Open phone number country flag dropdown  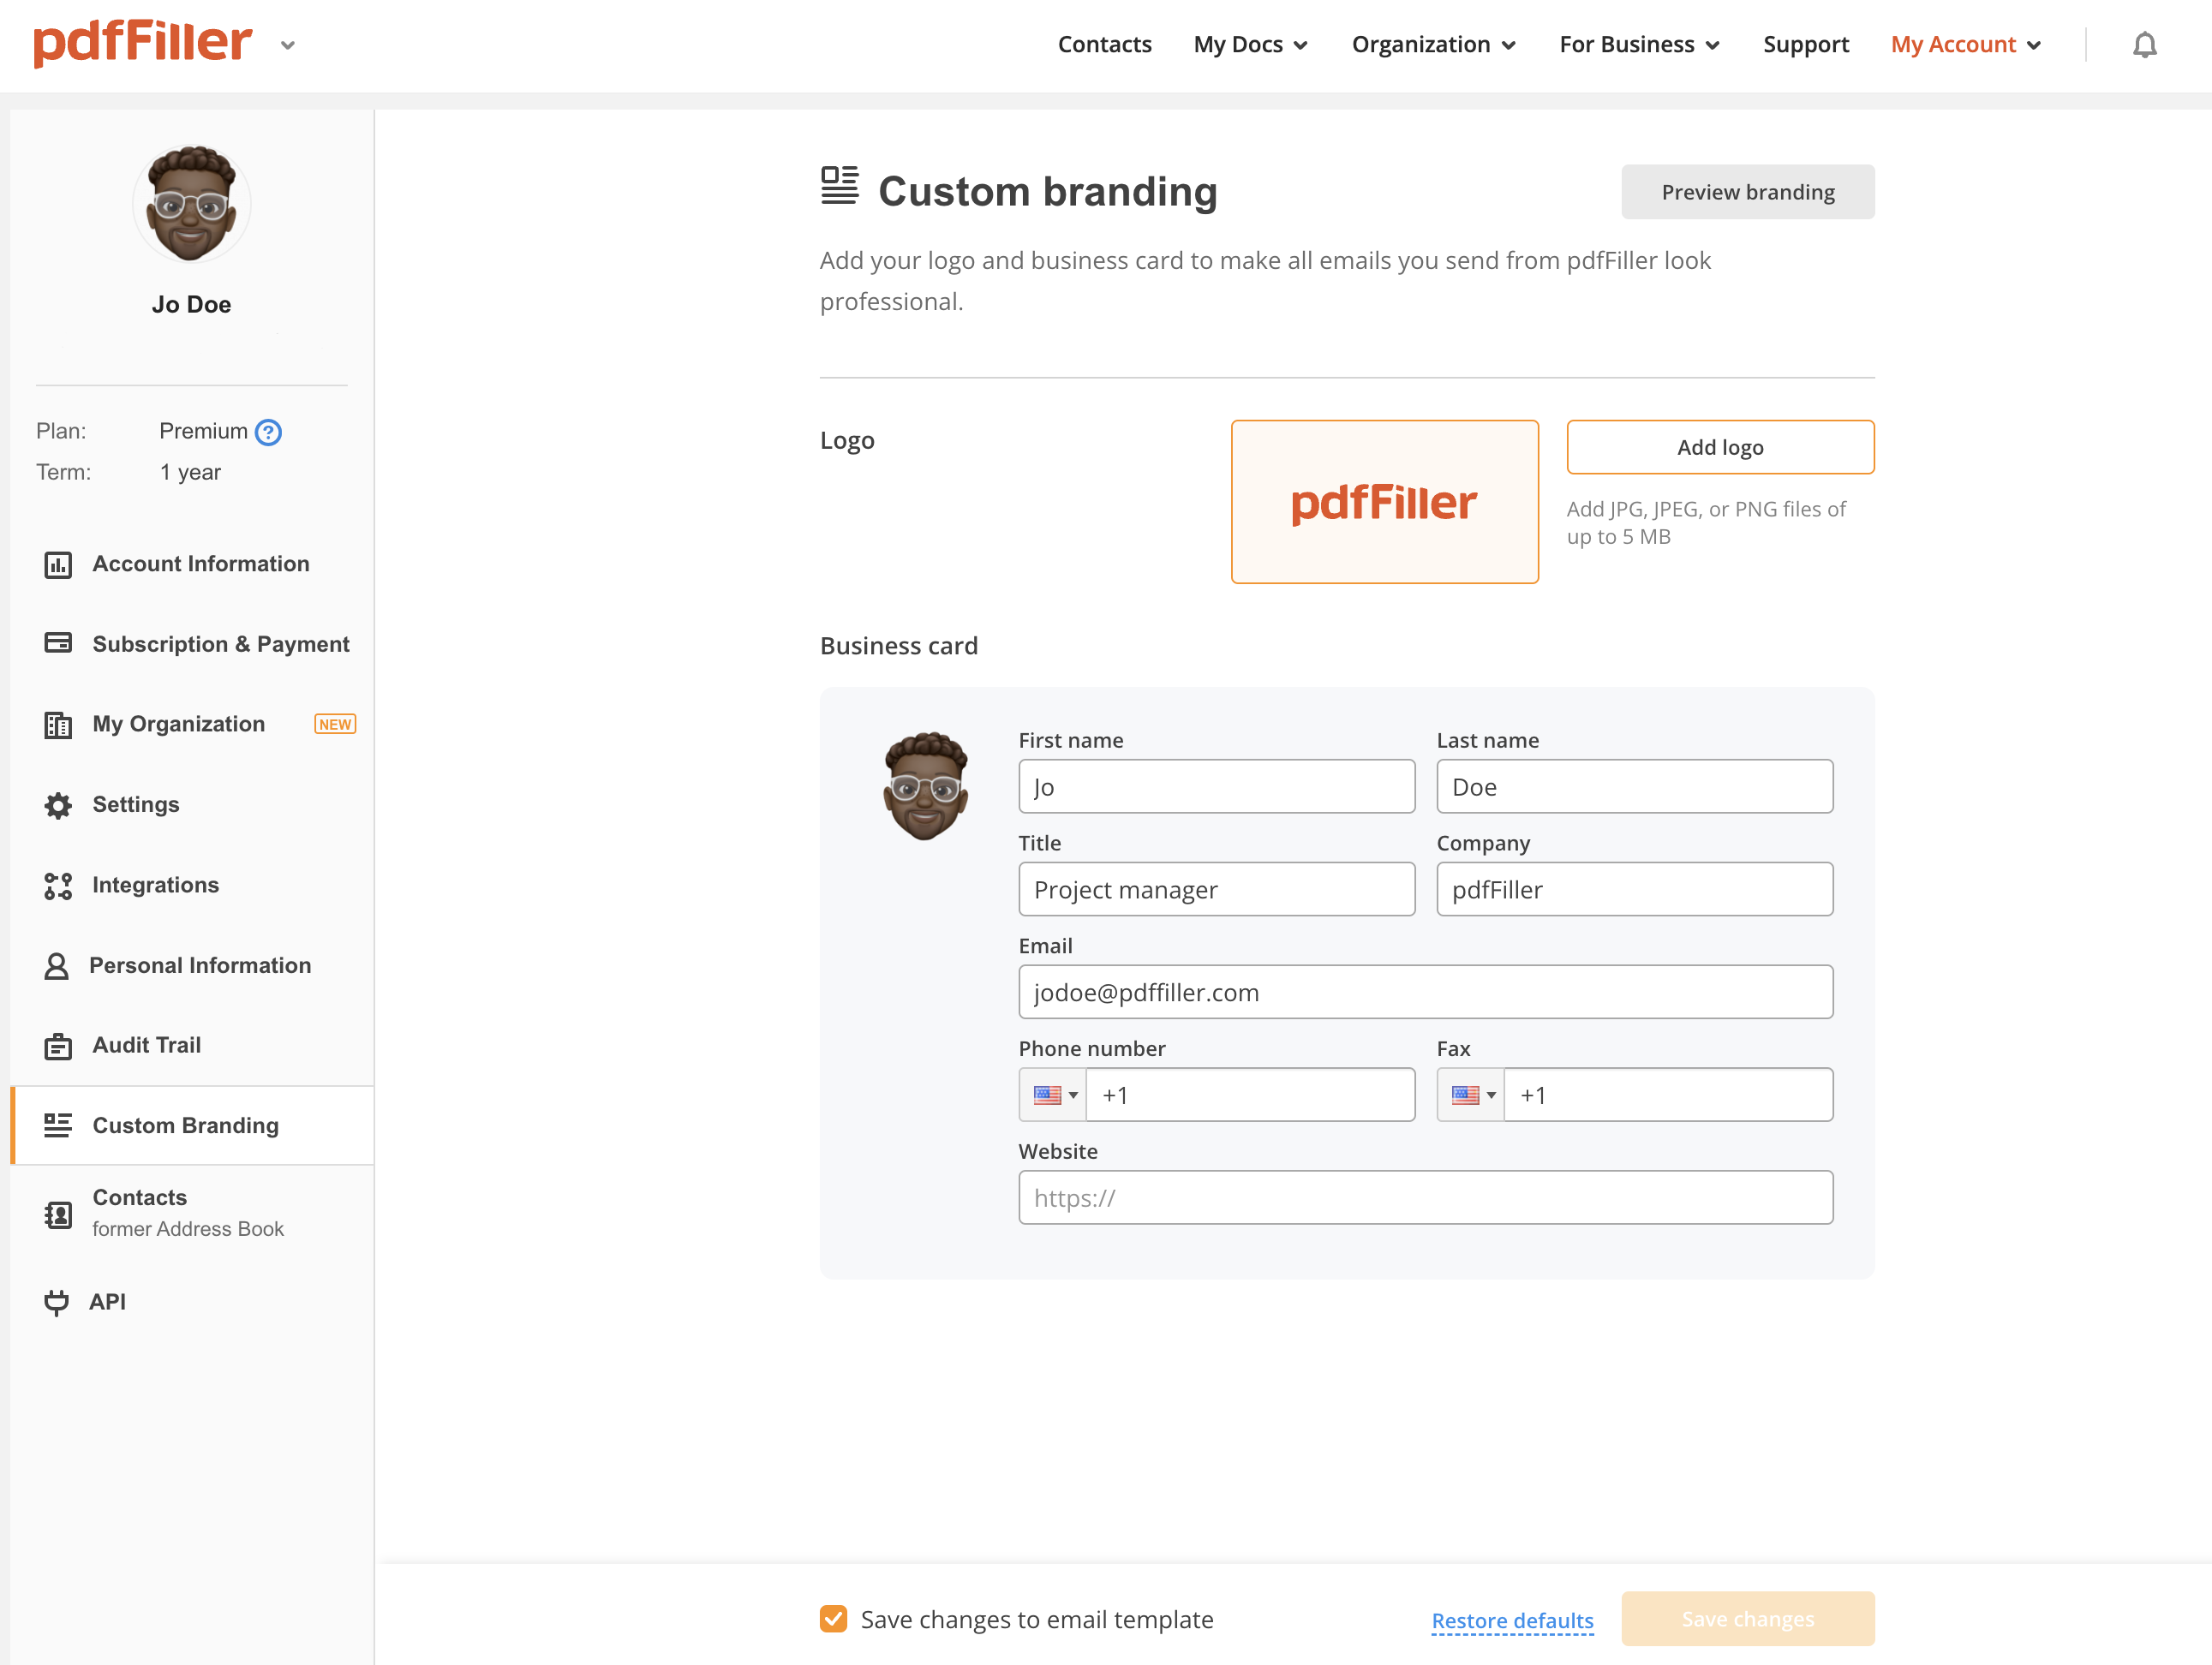[x=1054, y=1095]
